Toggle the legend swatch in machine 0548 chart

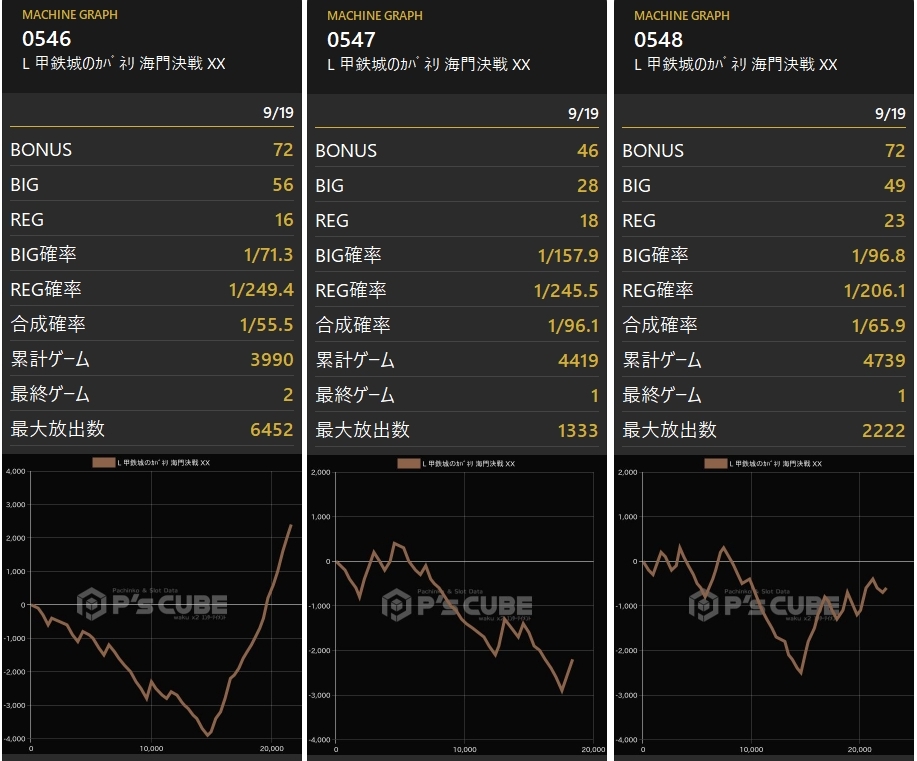point(715,464)
